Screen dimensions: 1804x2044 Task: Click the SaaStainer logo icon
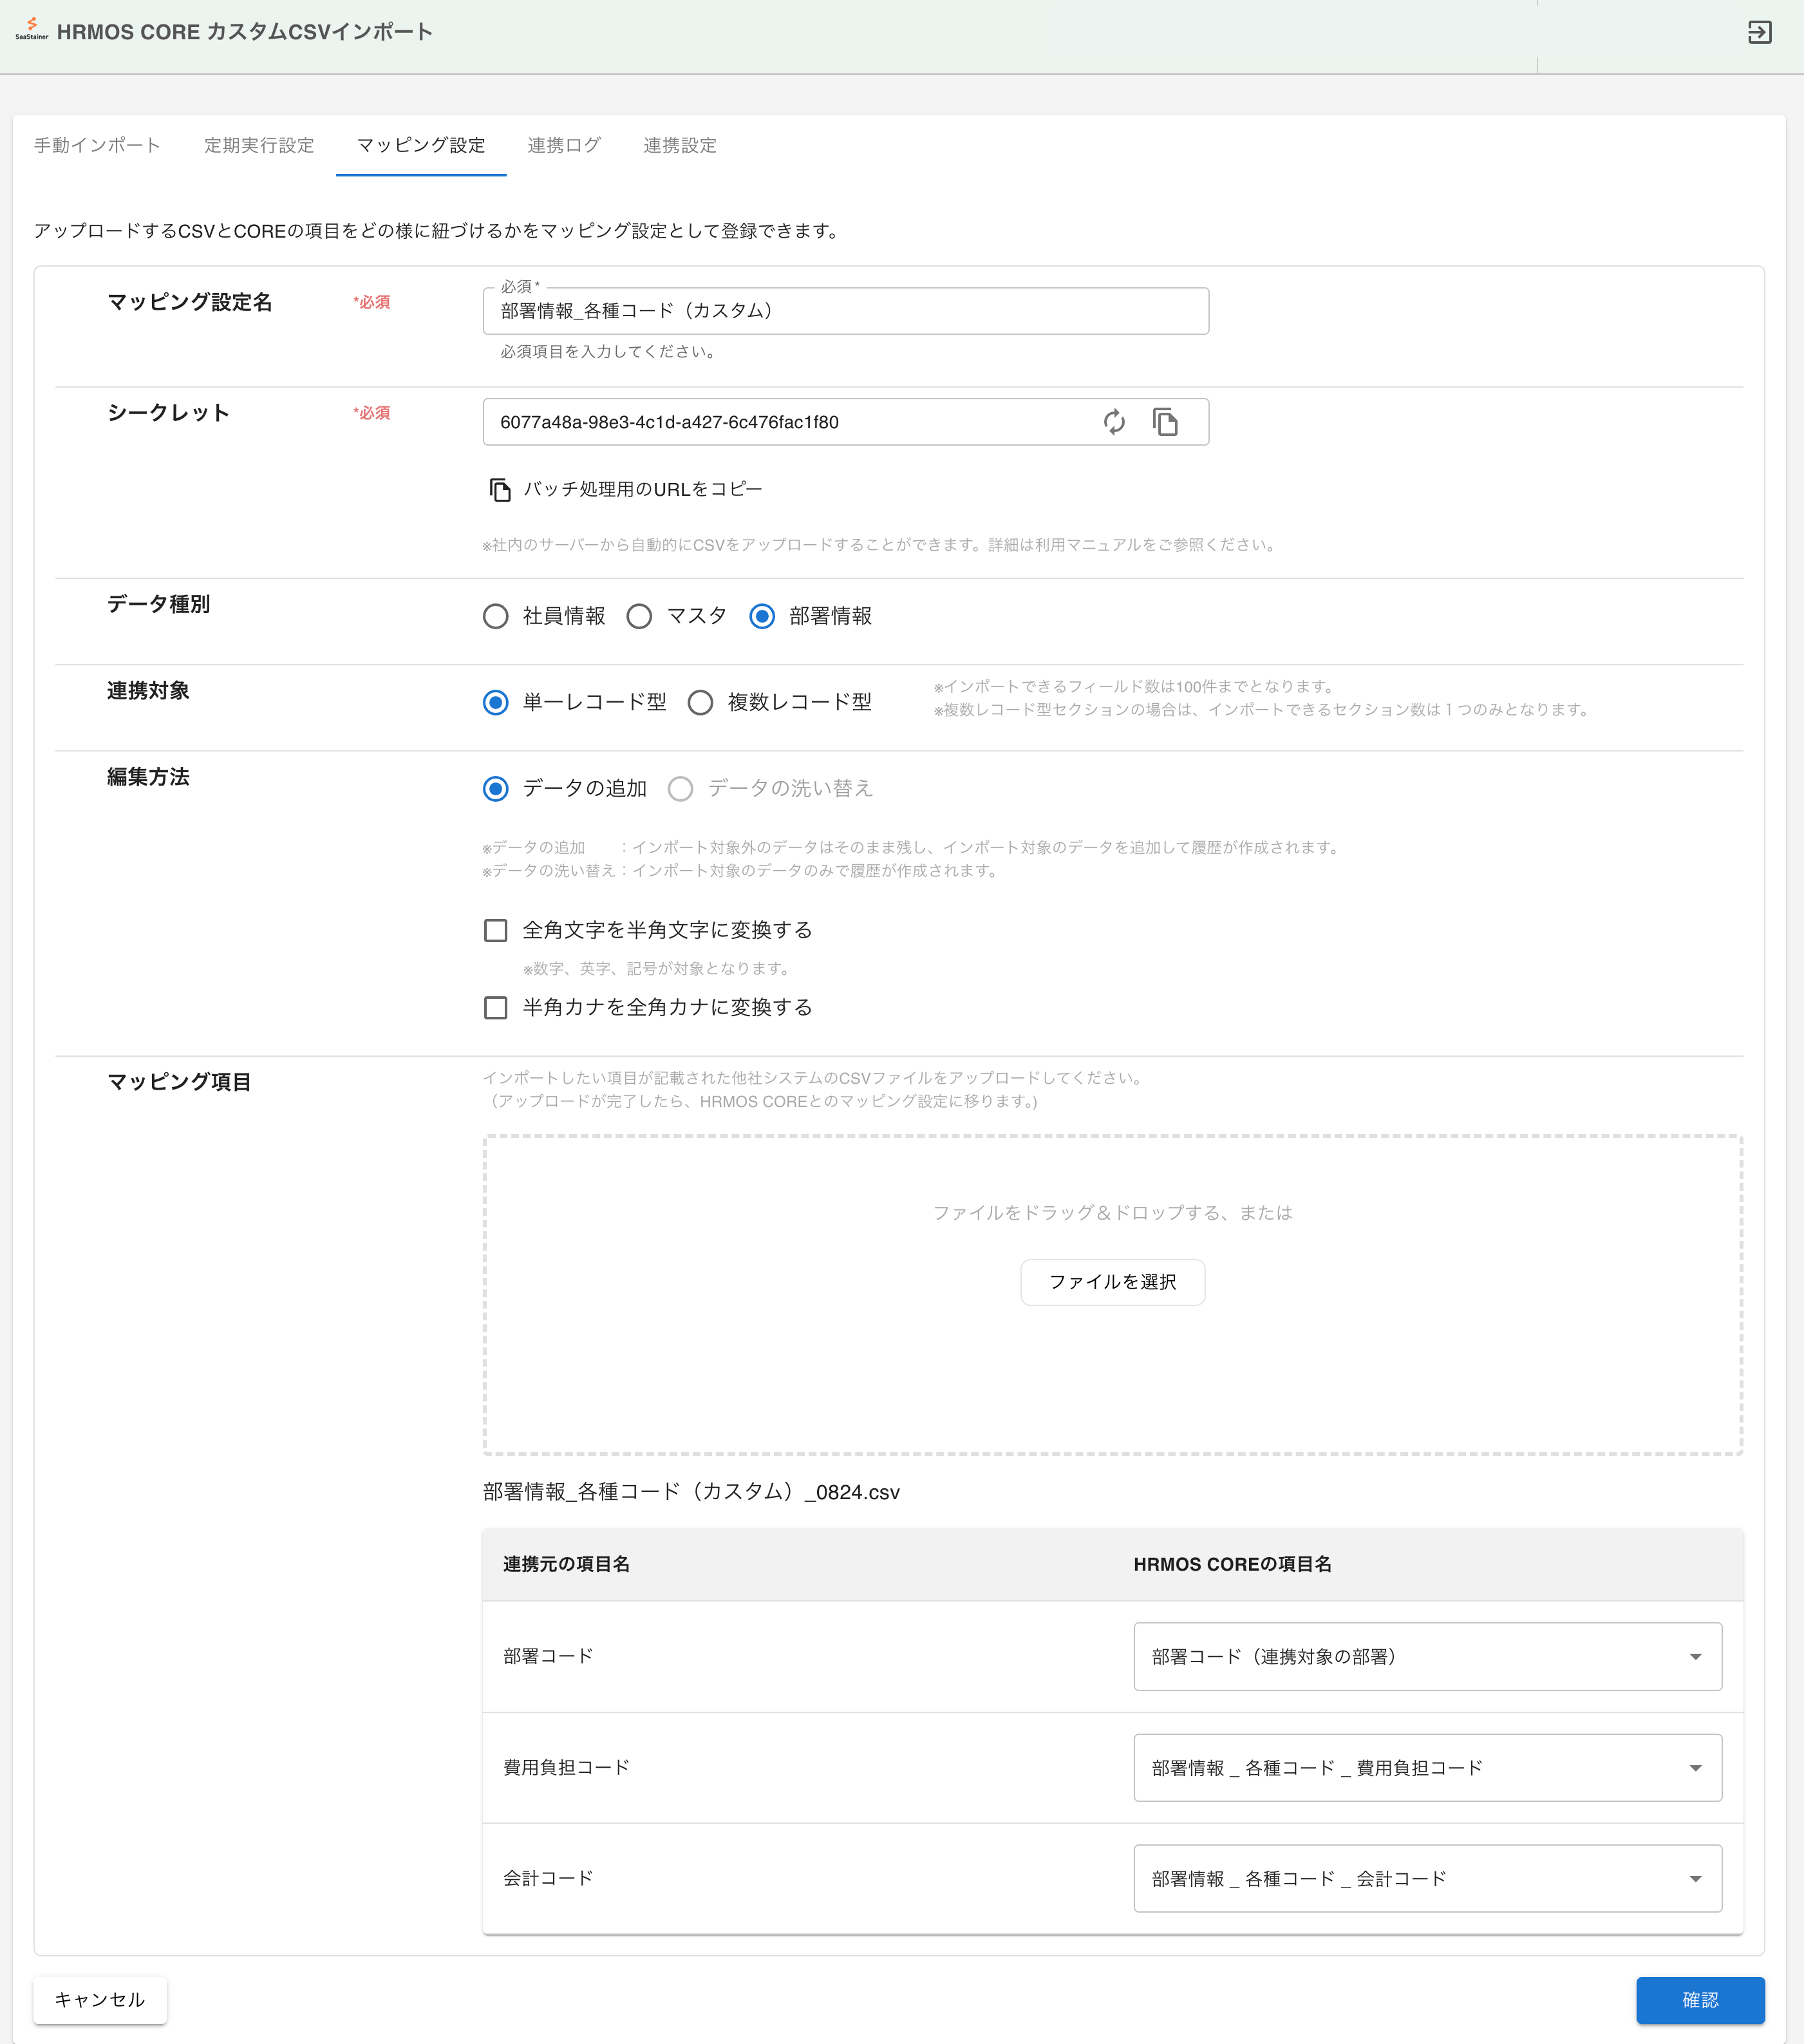[x=31, y=29]
